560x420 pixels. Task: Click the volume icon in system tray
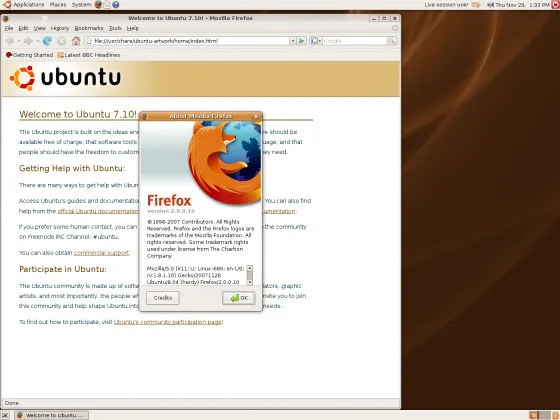(490, 5)
